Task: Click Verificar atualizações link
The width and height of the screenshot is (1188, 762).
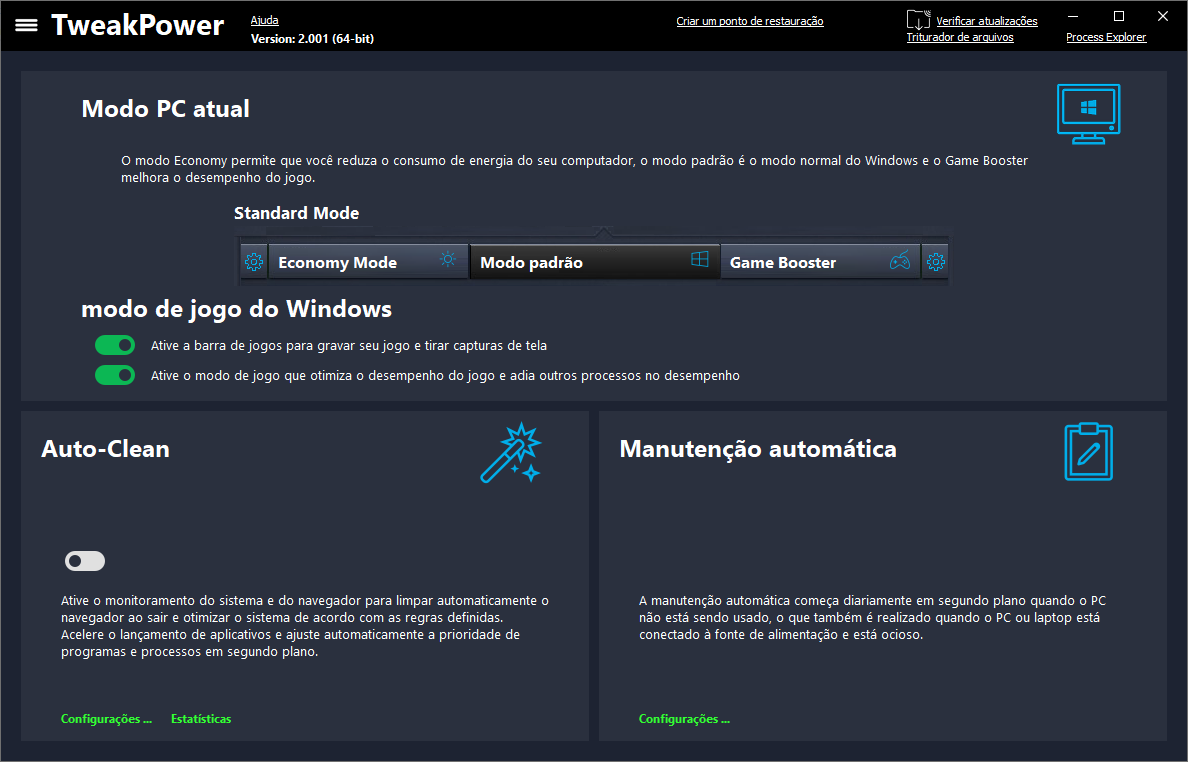Action: coord(986,21)
